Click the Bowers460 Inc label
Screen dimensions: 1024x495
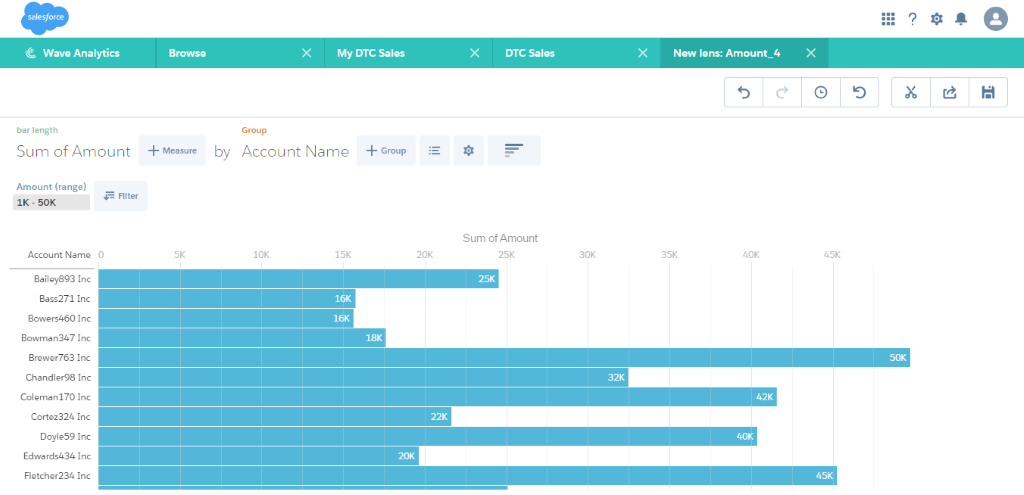pos(59,318)
